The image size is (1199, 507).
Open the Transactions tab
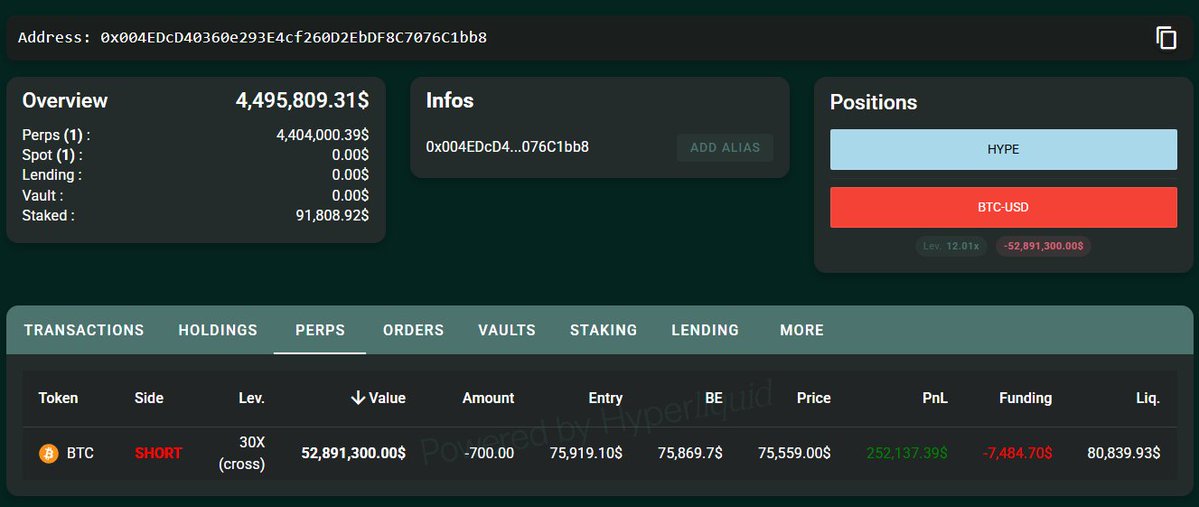(84, 330)
